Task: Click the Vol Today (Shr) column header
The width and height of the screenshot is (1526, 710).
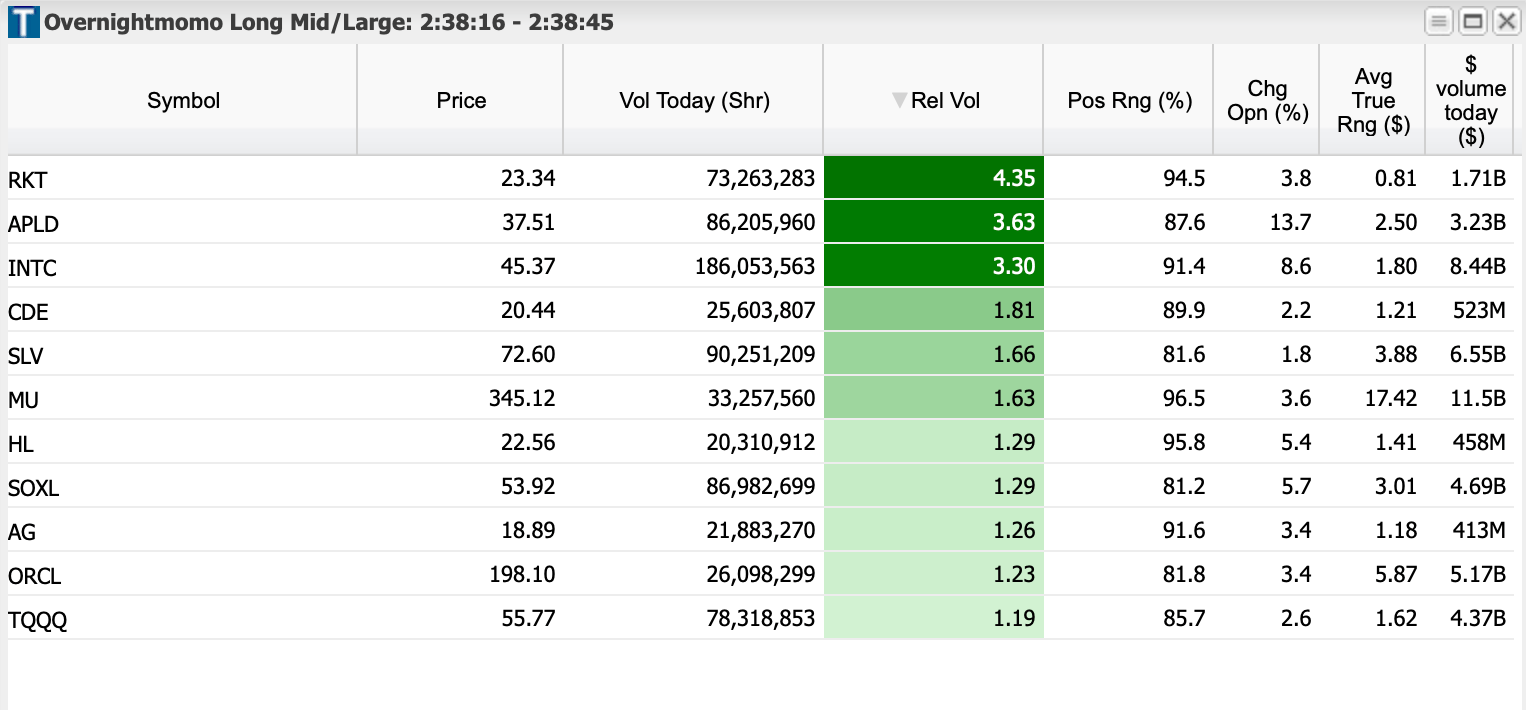Action: (694, 101)
